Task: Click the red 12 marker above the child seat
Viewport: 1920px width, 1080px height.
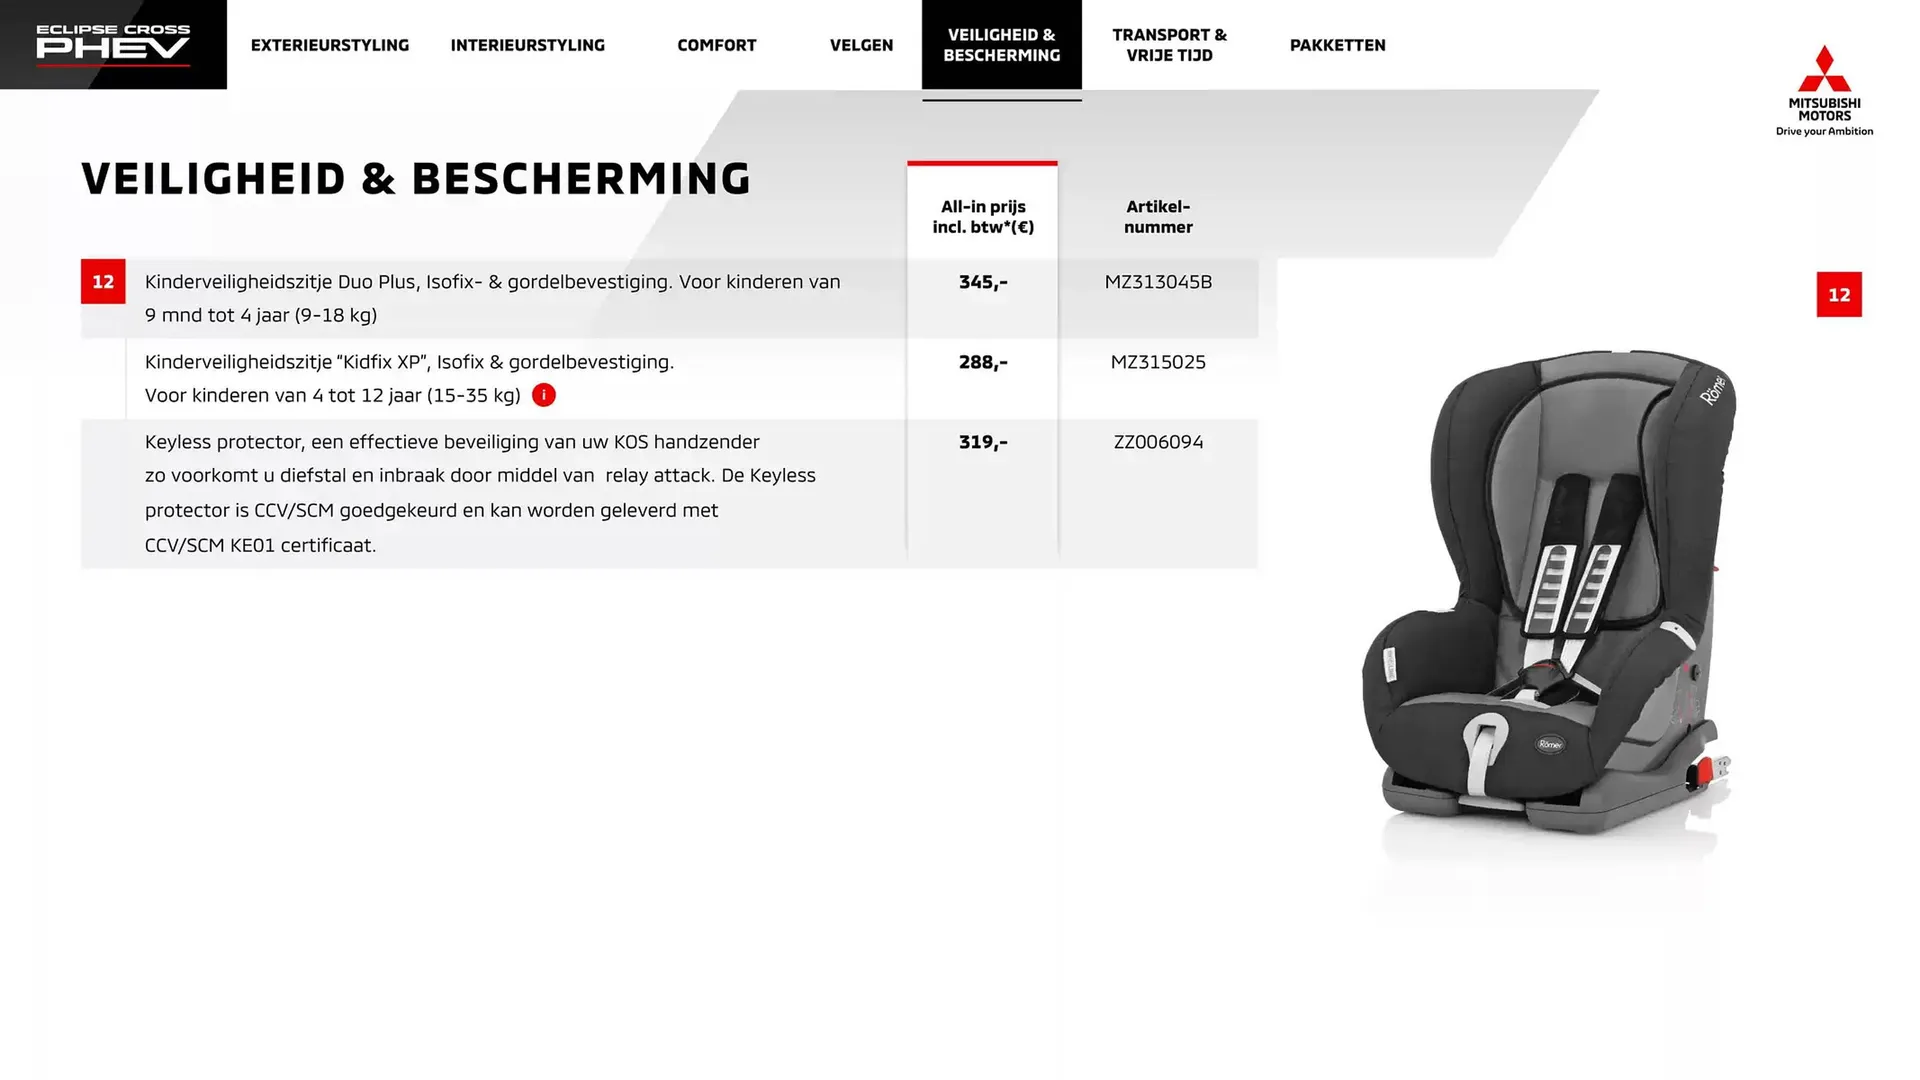Action: click(1839, 295)
